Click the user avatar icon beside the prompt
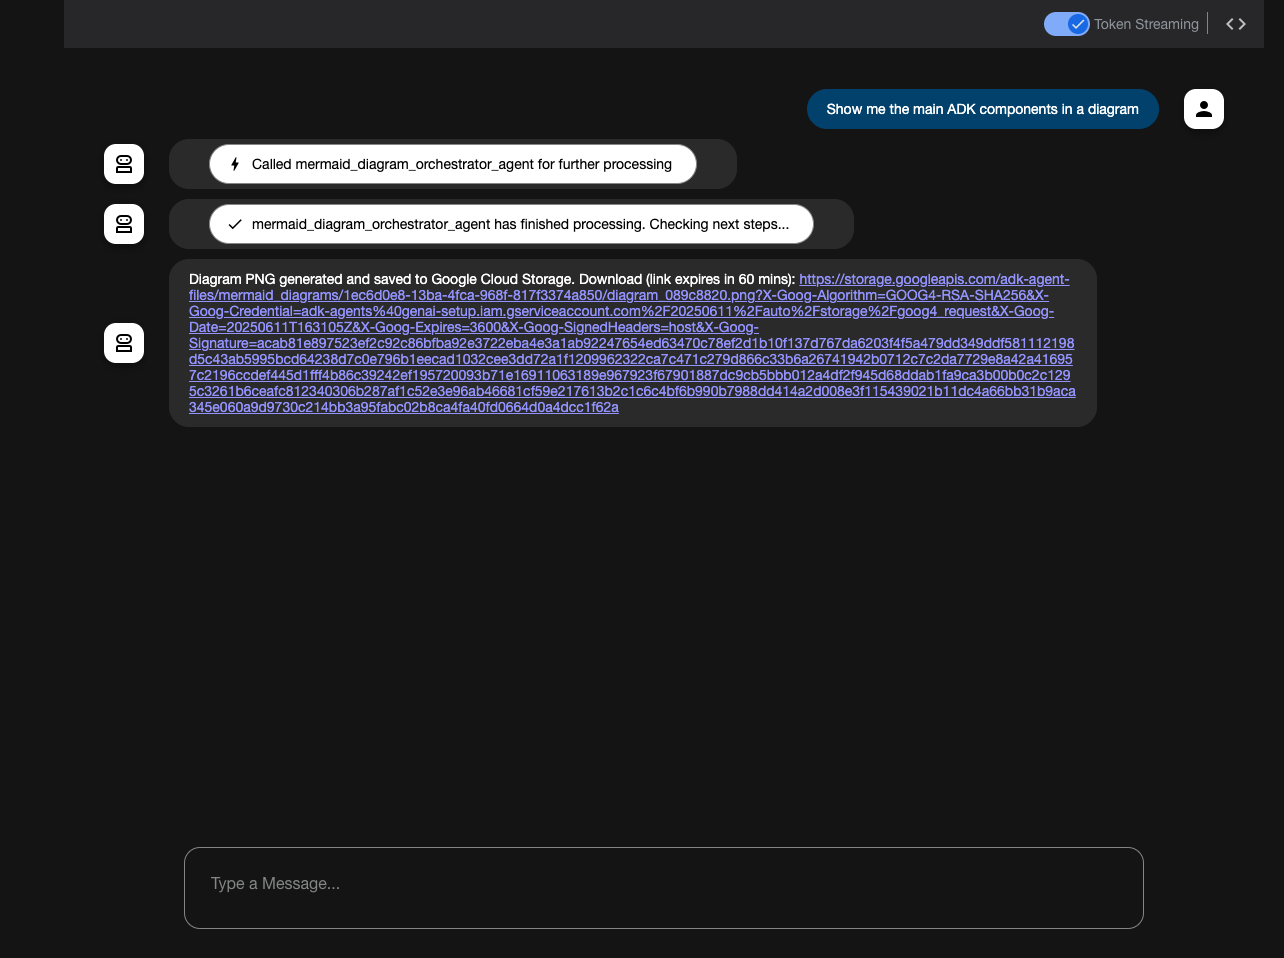The height and width of the screenshot is (958, 1284). coord(1204,109)
